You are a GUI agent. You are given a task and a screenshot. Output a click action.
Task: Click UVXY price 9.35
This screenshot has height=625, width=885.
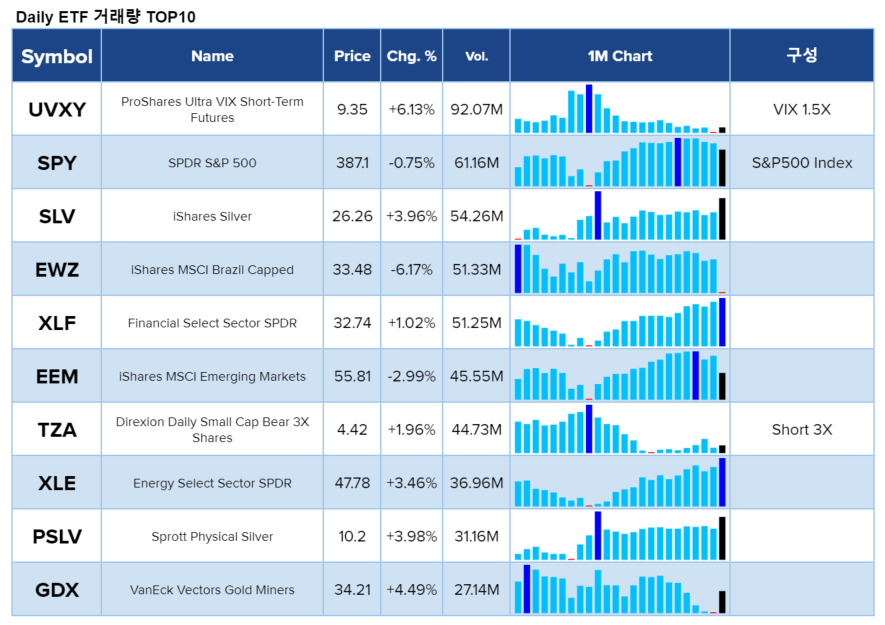coord(352,110)
